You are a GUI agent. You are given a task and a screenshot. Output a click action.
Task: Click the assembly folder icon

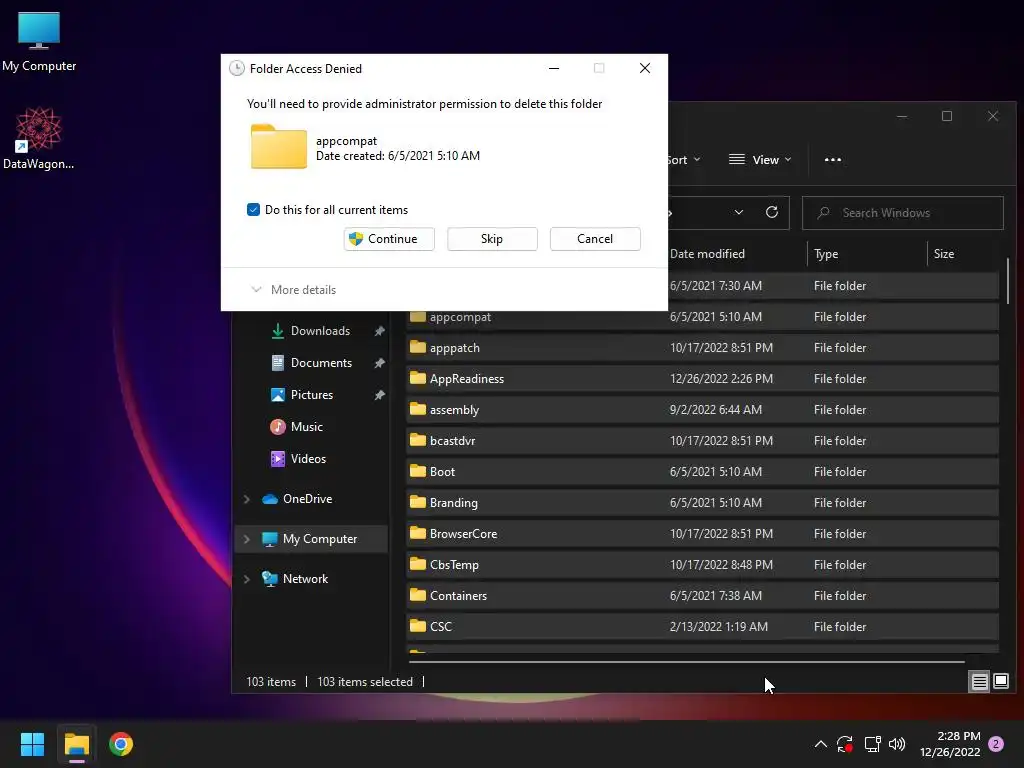[x=418, y=409]
